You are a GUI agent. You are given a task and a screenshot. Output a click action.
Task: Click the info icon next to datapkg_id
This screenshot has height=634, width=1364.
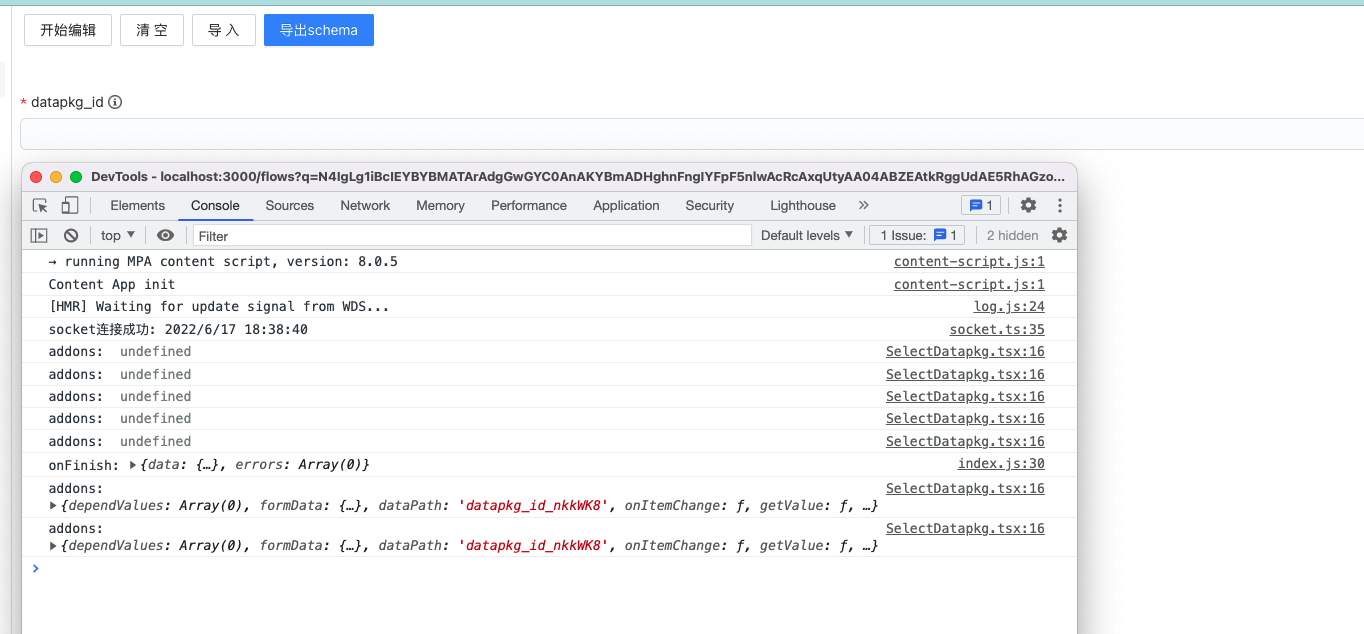115,101
